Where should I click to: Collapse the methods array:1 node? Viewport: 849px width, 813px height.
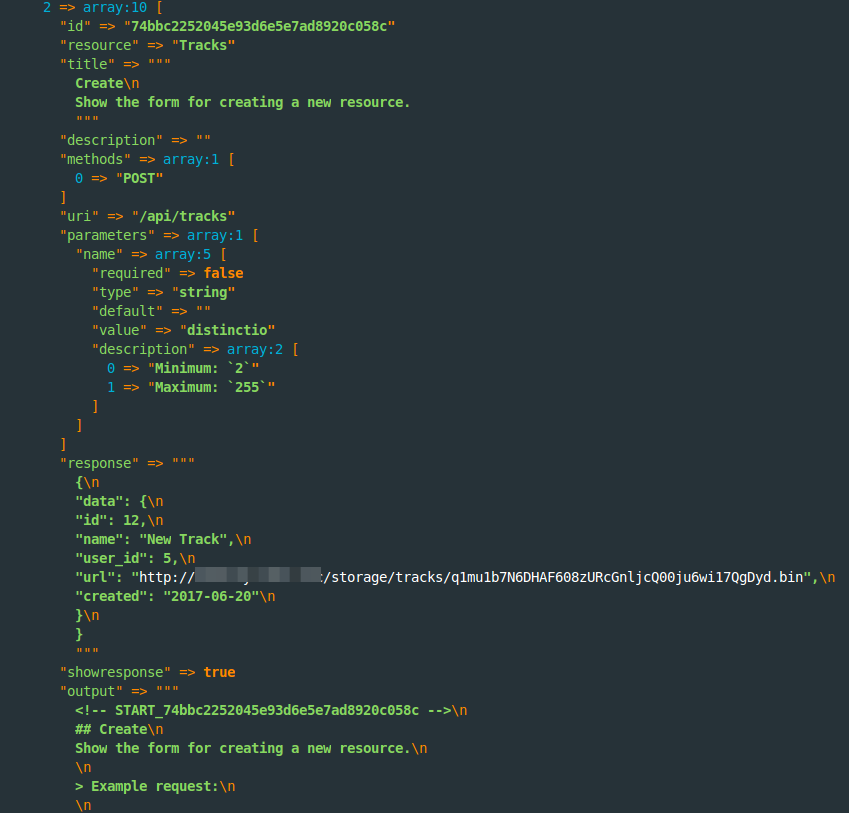(191, 159)
